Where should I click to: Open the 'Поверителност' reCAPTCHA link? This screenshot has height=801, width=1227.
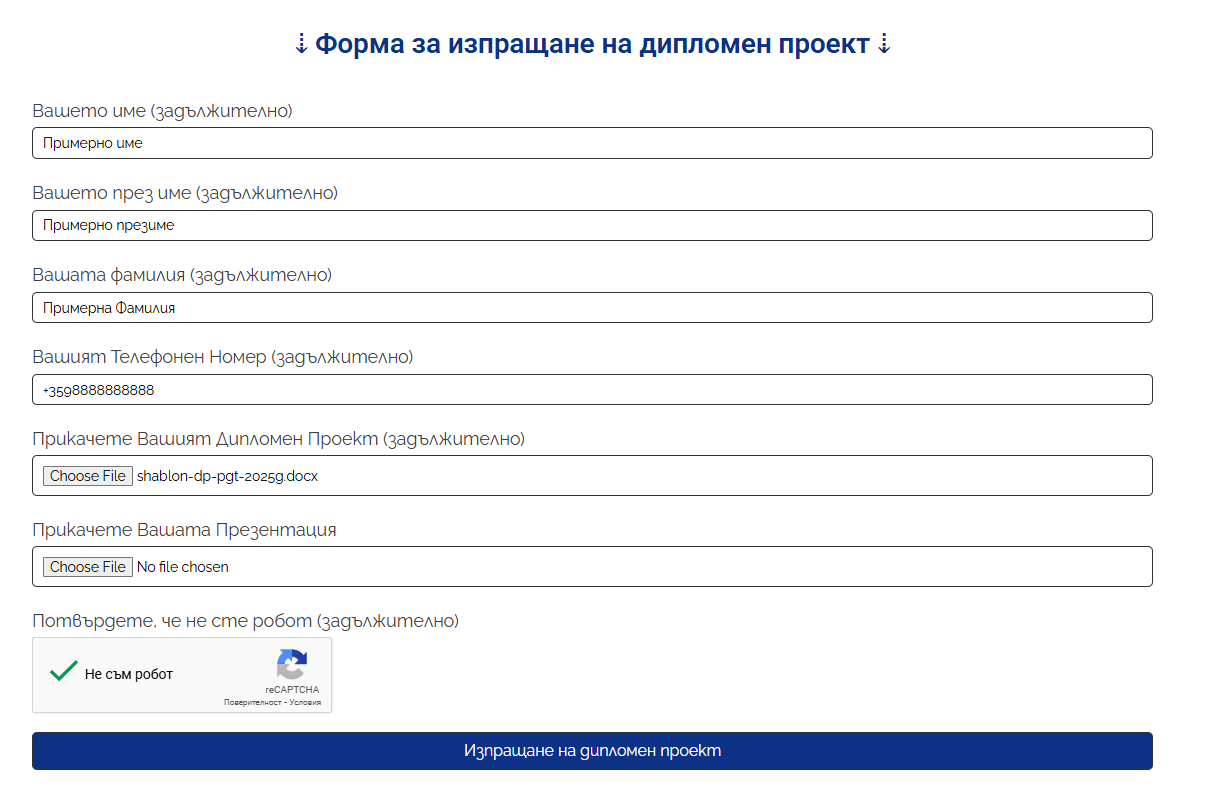click(252, 703)
